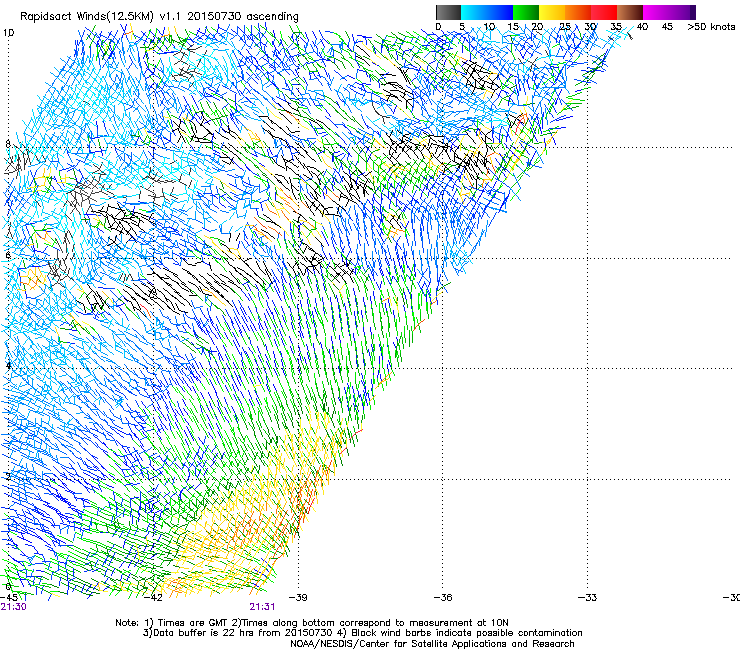Click the red 30-35 knots legend segment
This screenshot has height=650, width=740.
point(604,12)
